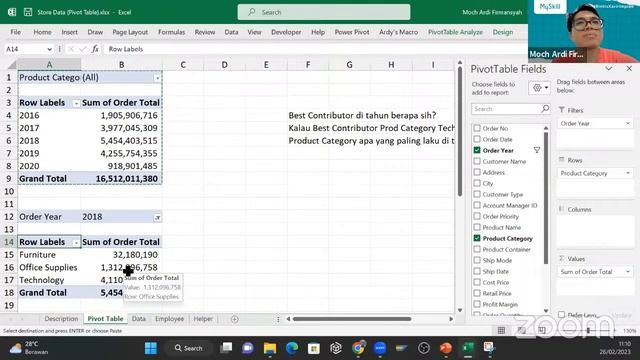The width and height of the screenshot is (640, 360).
Task: Click the vertical worksheet scrollbar thumb
Action: (460, 131)
